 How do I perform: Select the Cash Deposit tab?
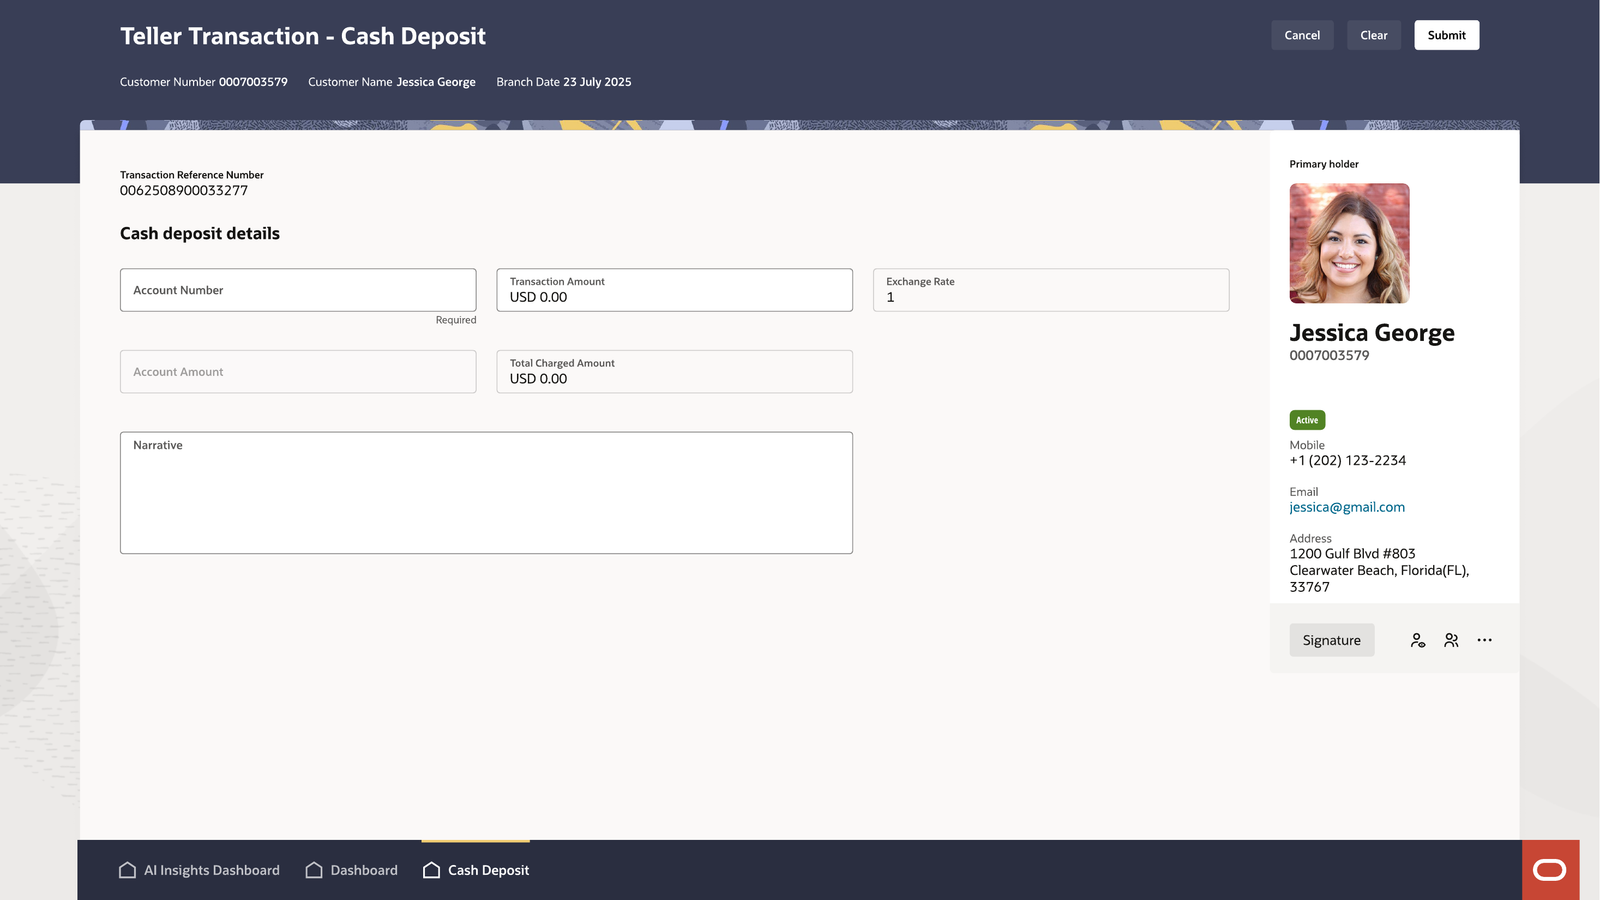click(476, 870)
